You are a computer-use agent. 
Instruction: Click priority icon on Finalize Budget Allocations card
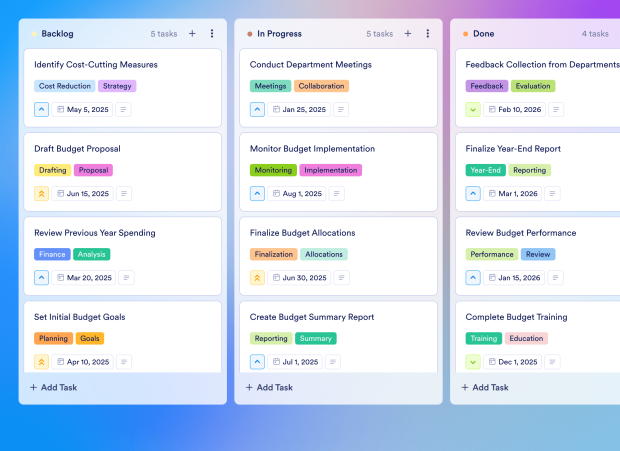coord(257,278)
